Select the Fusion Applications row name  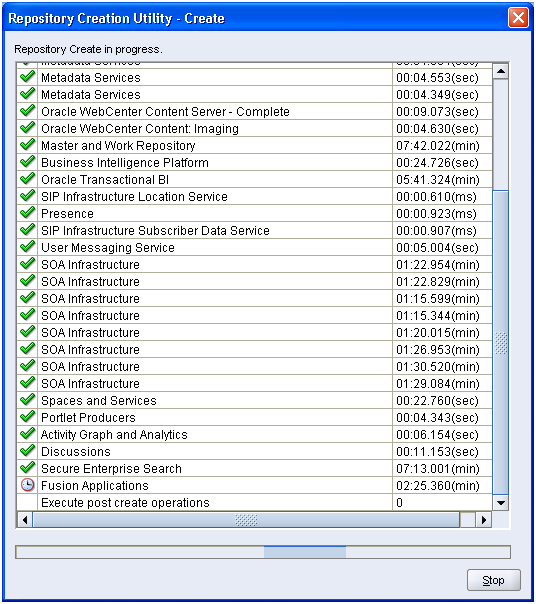(95, 485)
